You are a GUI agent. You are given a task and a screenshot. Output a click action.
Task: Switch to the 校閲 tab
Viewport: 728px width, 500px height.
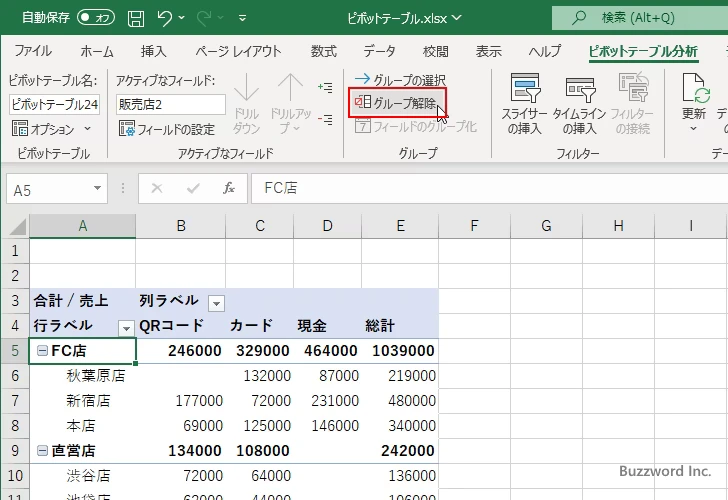pos(436,51)
